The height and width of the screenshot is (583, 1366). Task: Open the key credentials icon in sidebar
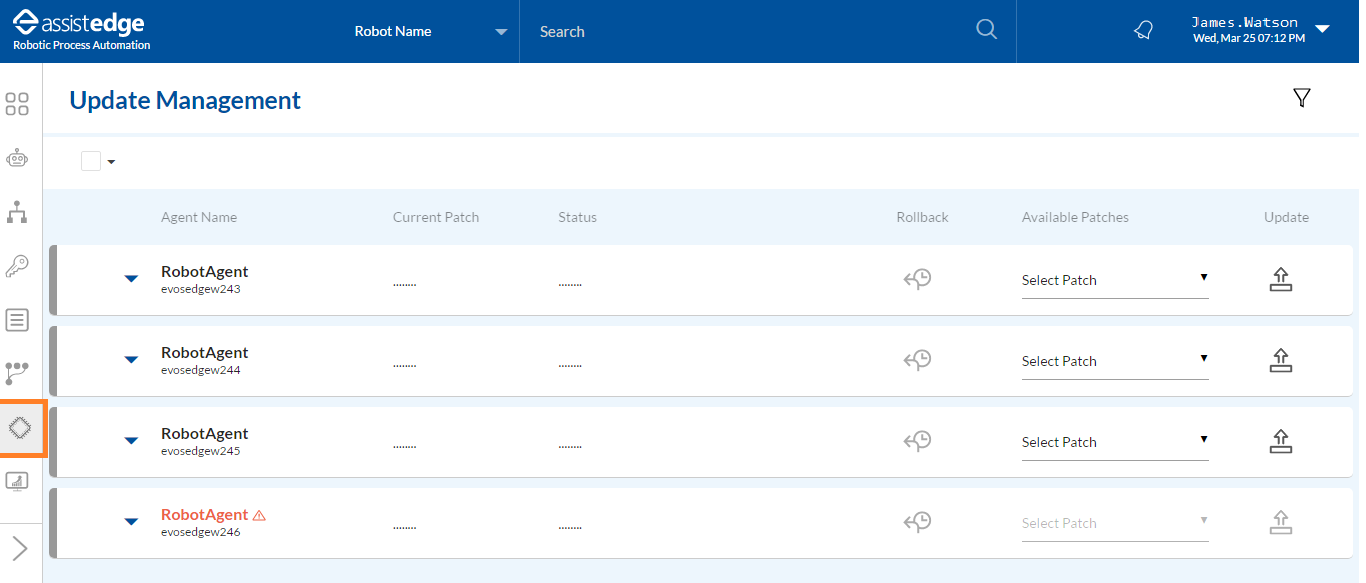click(17, 266)
